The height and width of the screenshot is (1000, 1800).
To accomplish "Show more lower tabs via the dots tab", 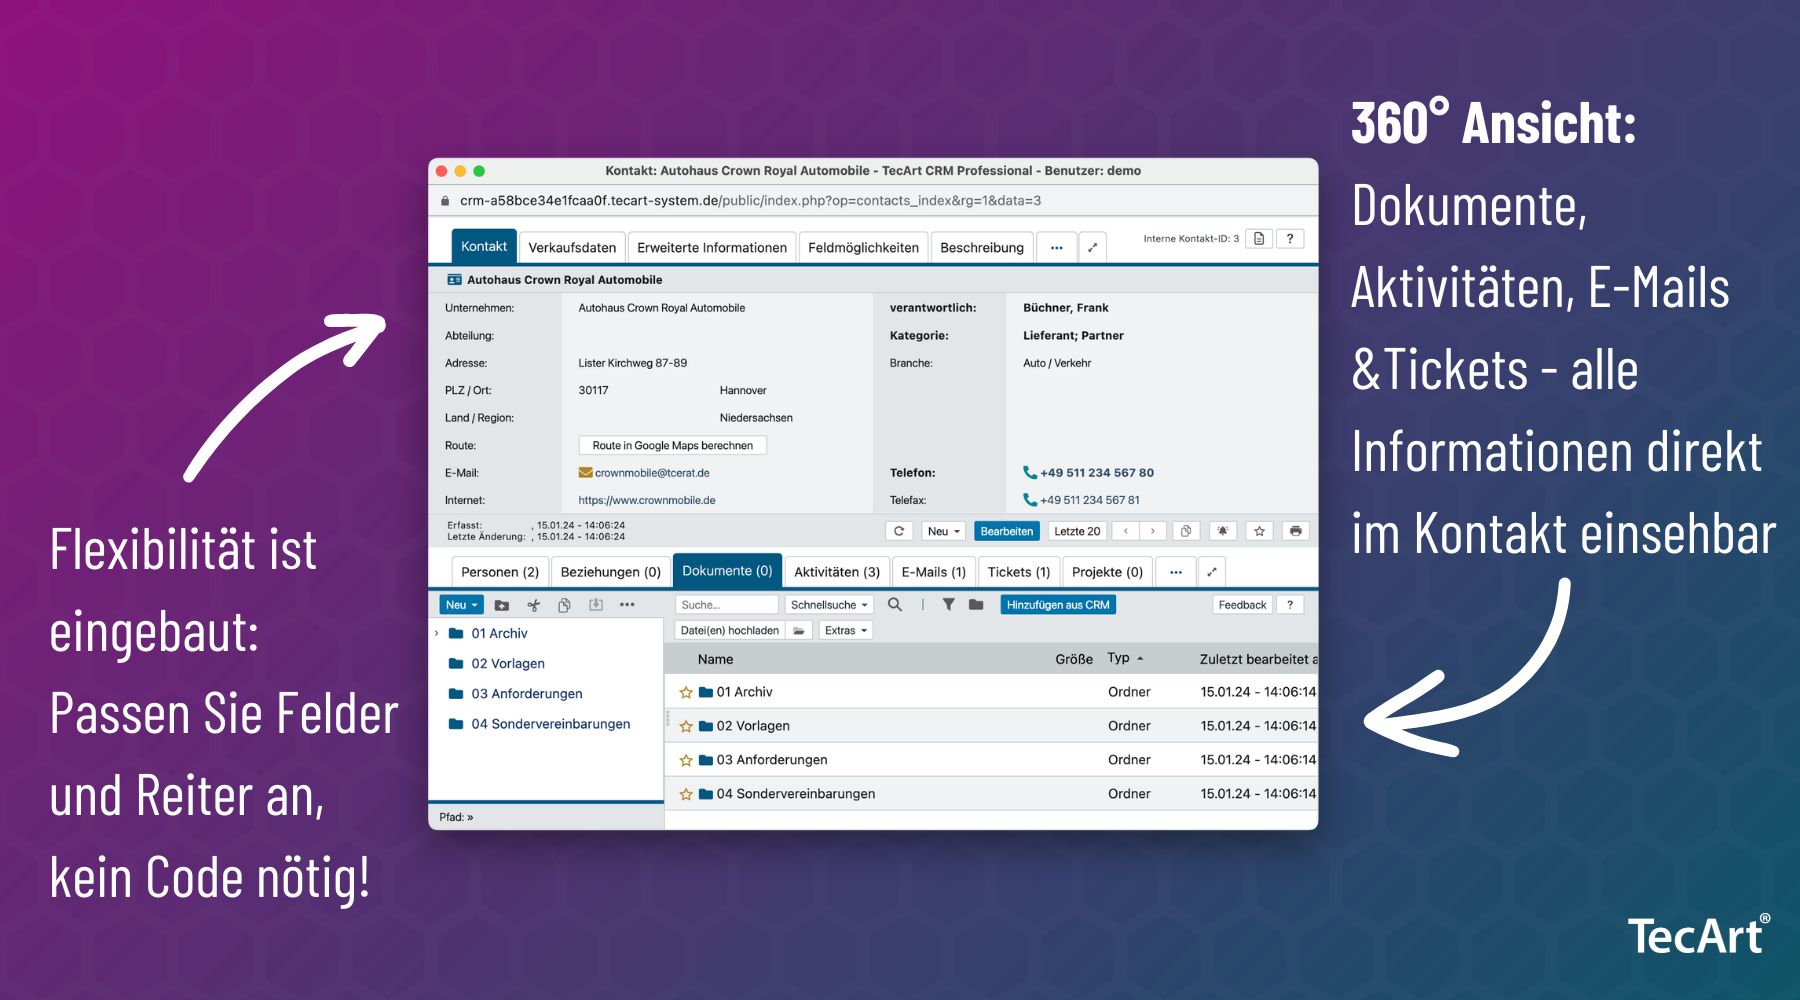I will click(1176, 572).
